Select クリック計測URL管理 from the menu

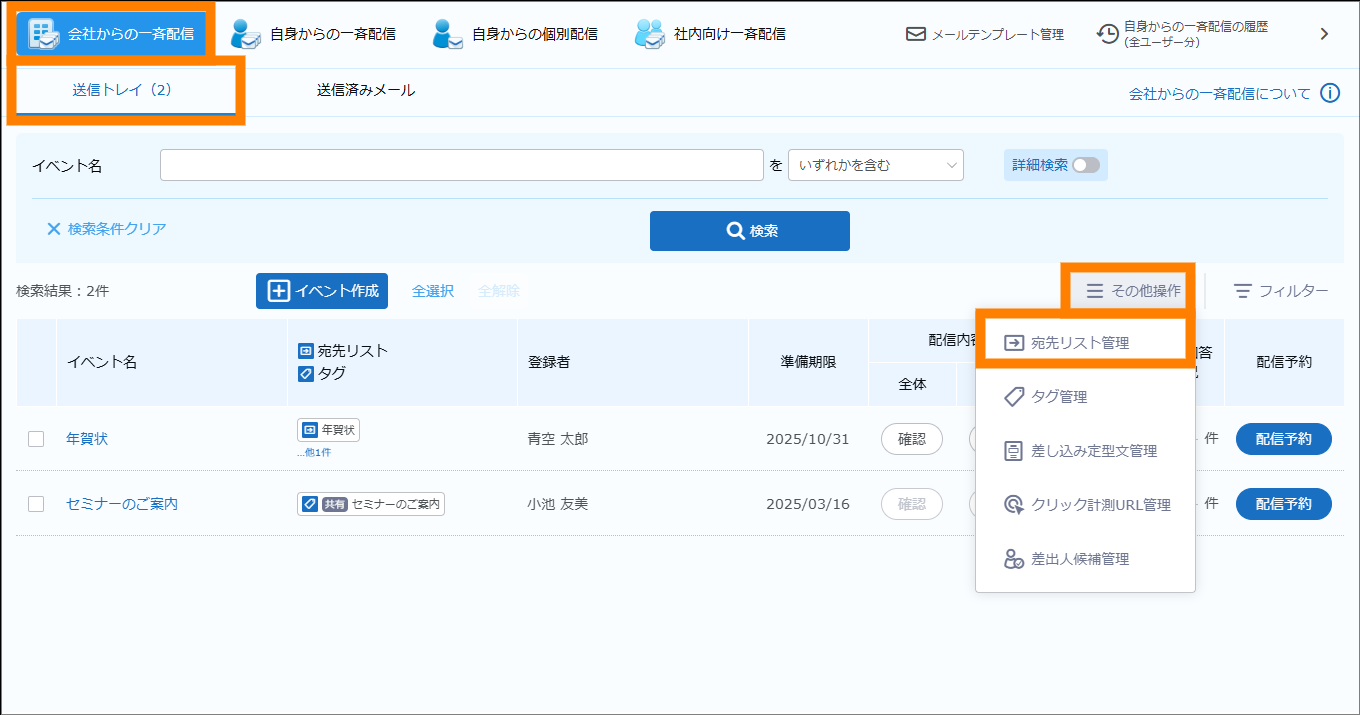(1100, 505)
